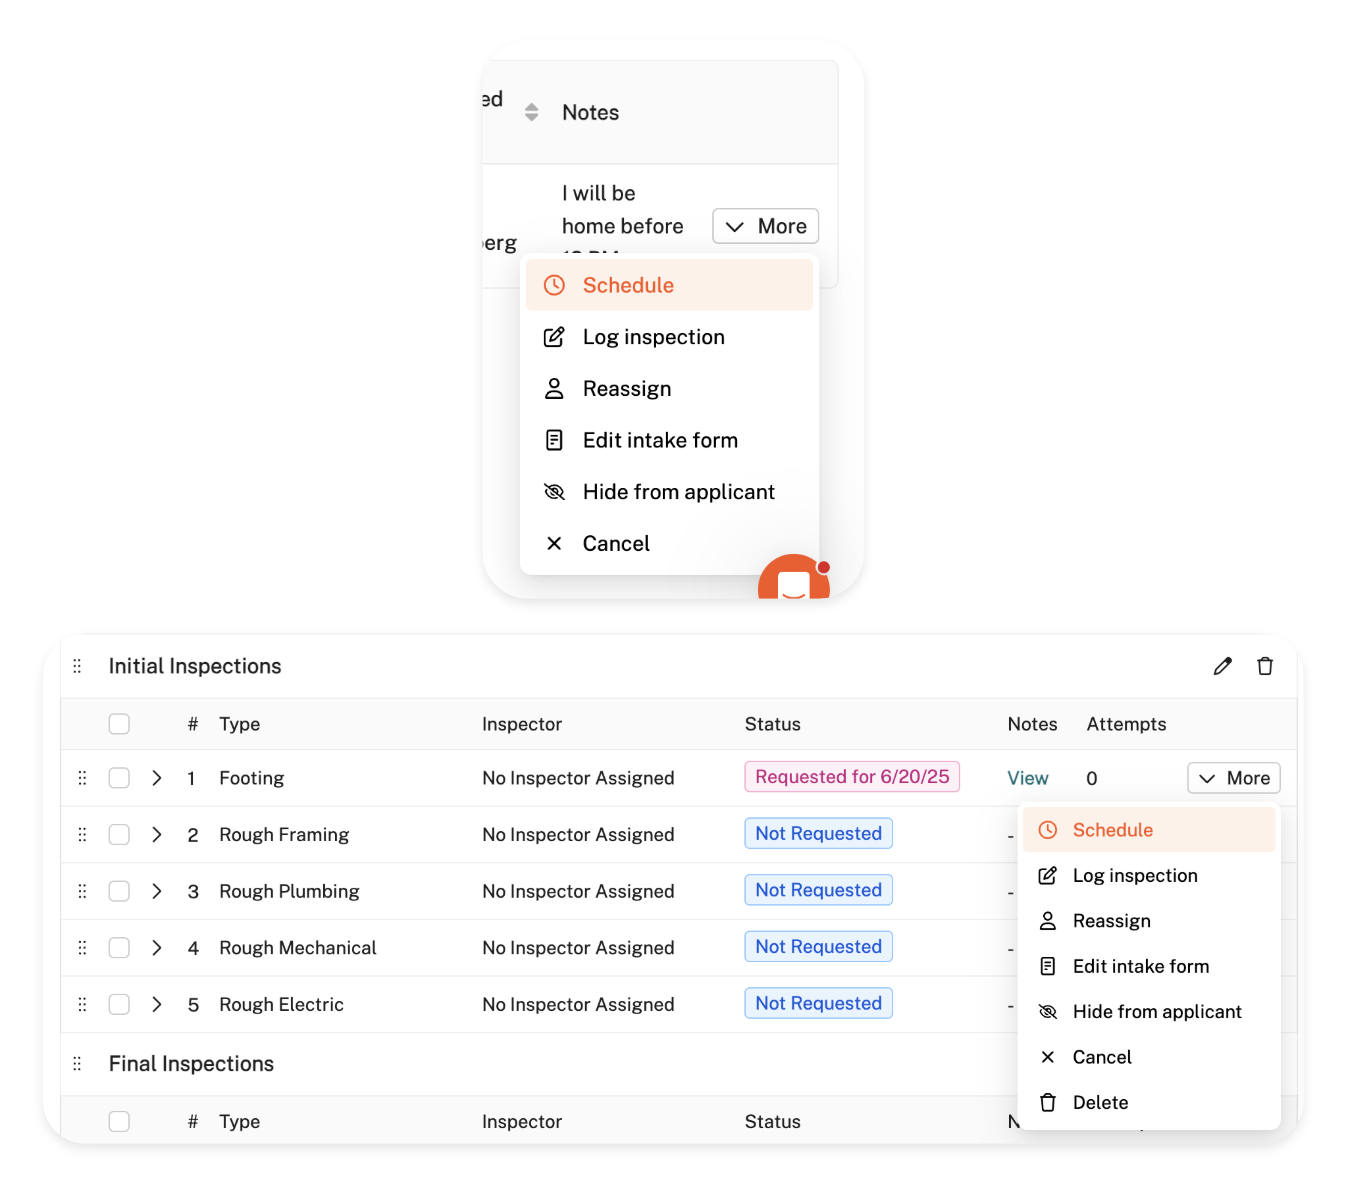Click the orange chat widget icon
This screenshot has height=1192, width=1354.
(x=793, y=579)
